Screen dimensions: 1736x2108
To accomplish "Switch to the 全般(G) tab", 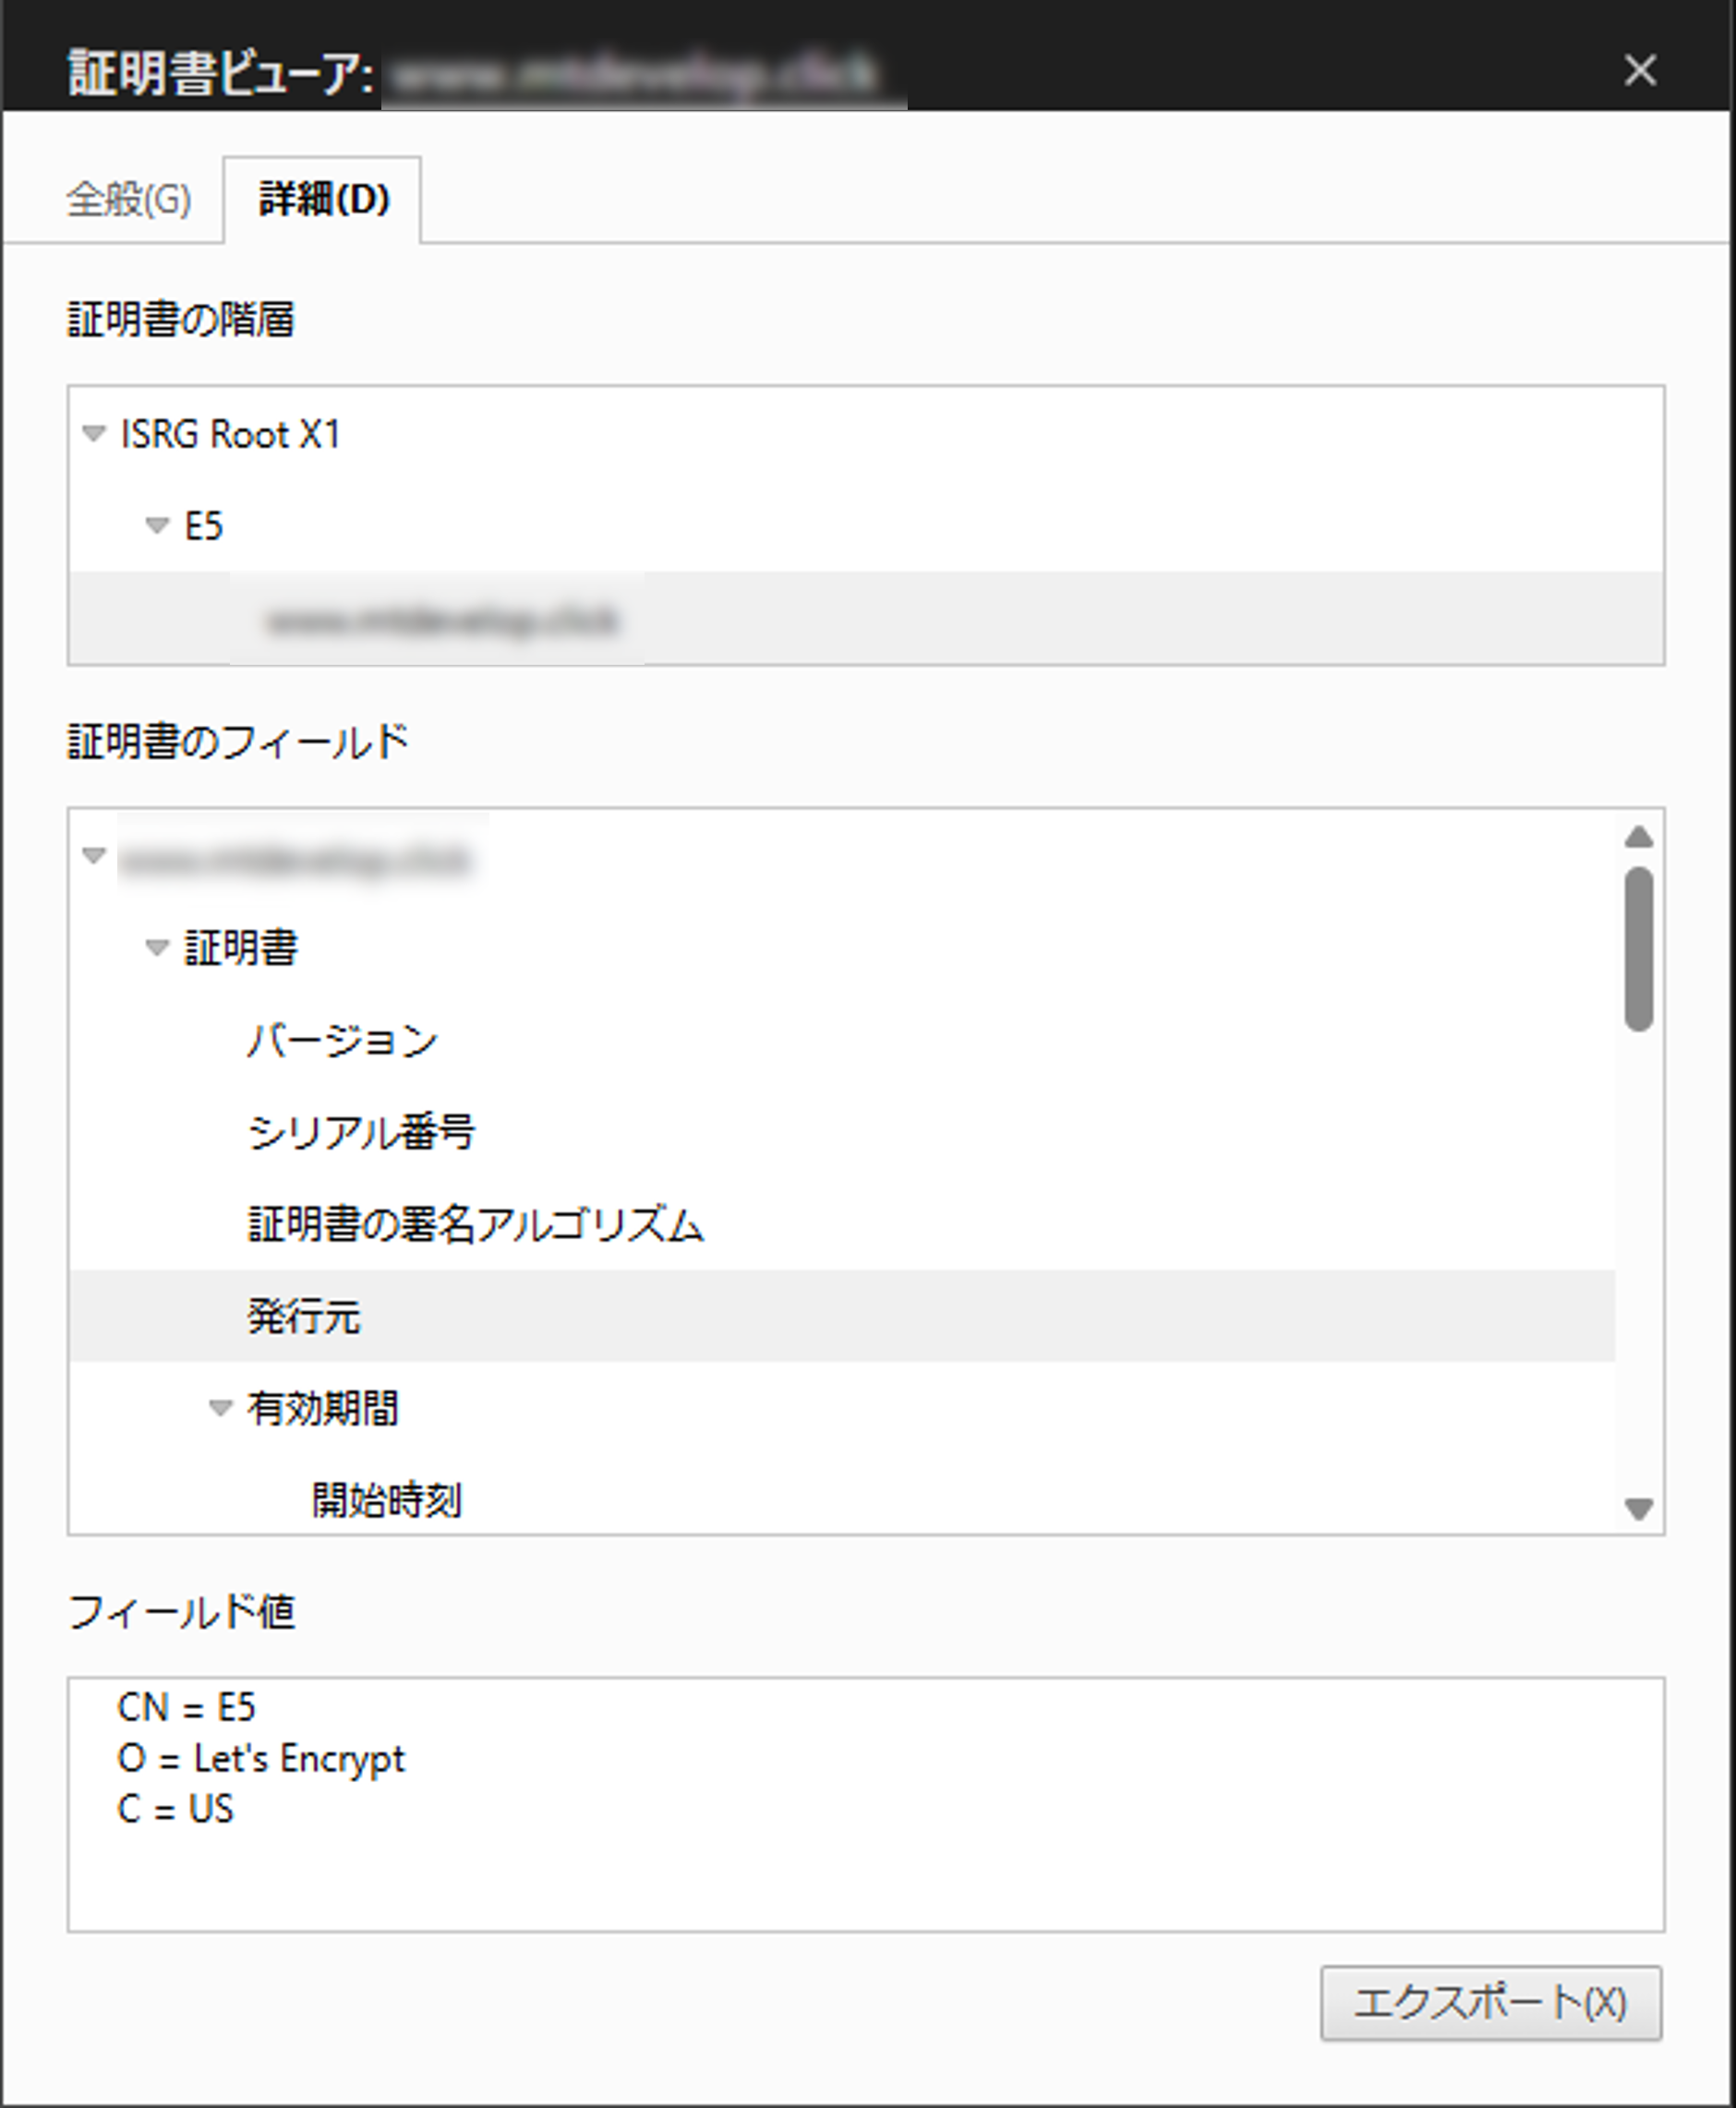I will [x=130, y=198].
